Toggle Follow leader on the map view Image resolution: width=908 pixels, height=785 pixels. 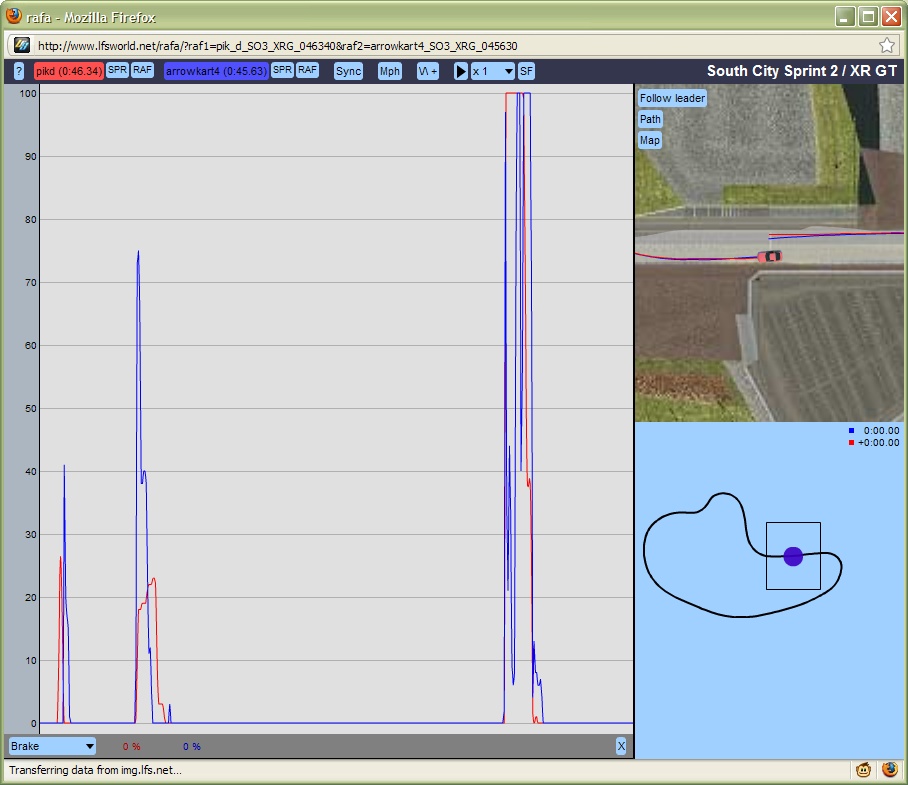pos(672,98)
